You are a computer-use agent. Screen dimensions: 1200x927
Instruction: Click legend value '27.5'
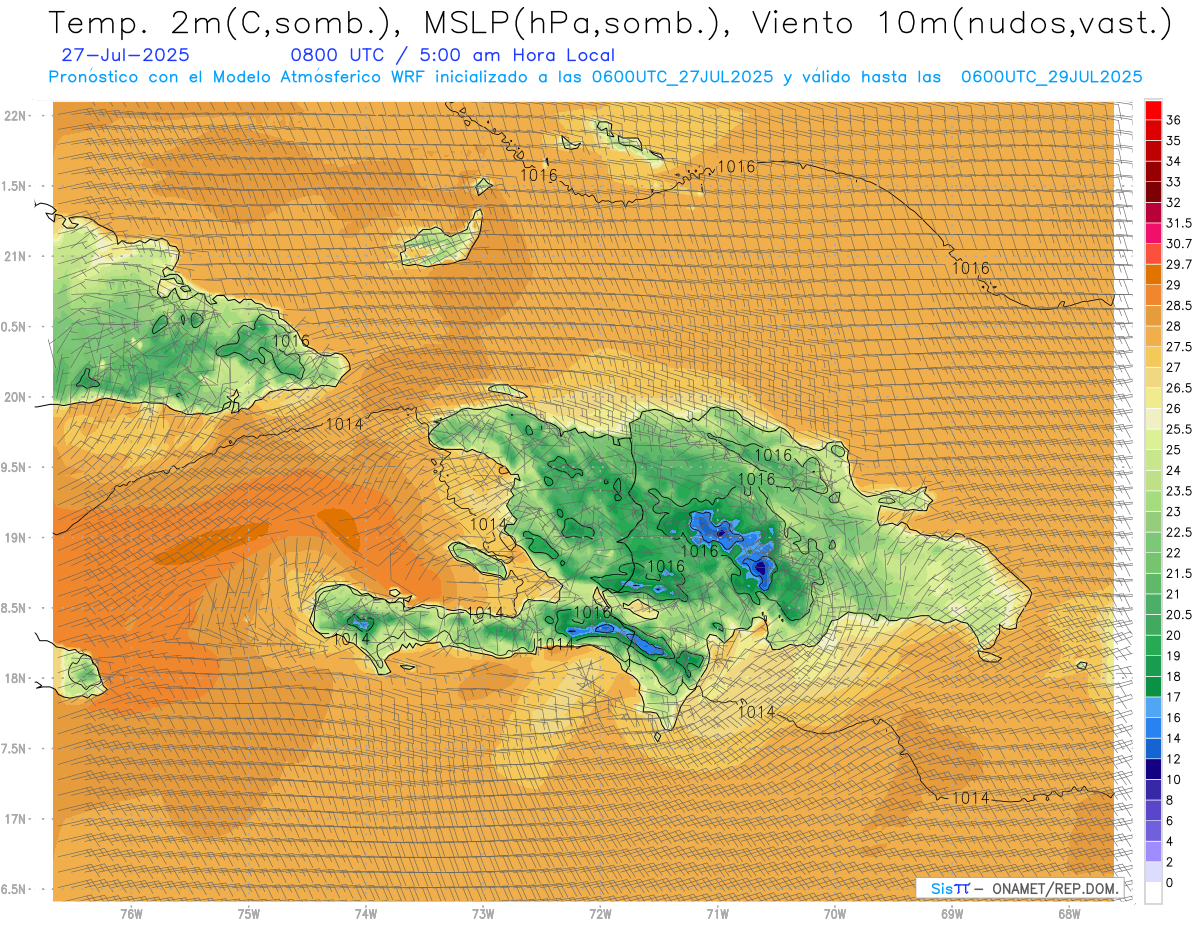click(x=1179, y=347)
